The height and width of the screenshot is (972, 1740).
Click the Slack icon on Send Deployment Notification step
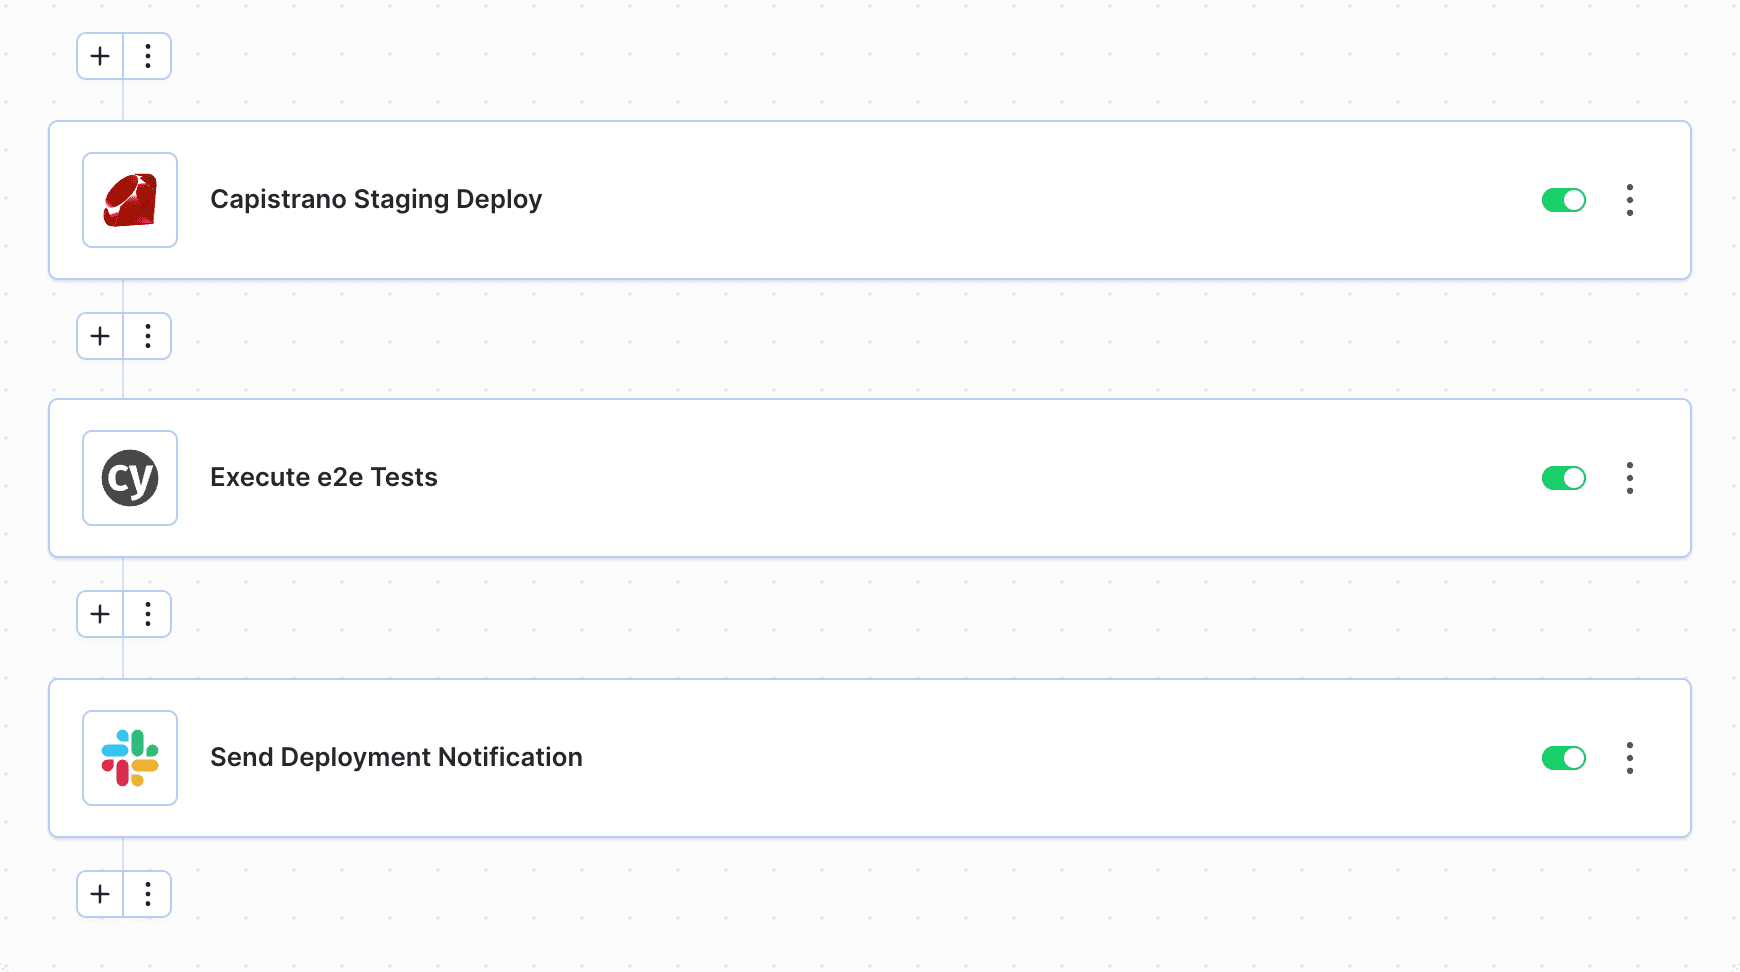click(129, 757)
